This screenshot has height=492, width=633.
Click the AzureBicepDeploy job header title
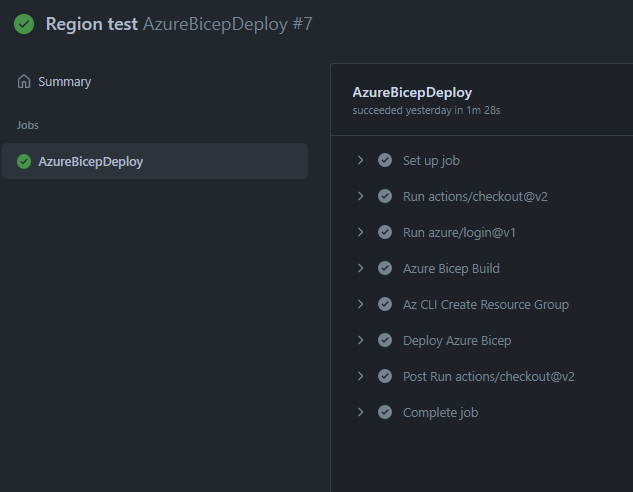412,92
